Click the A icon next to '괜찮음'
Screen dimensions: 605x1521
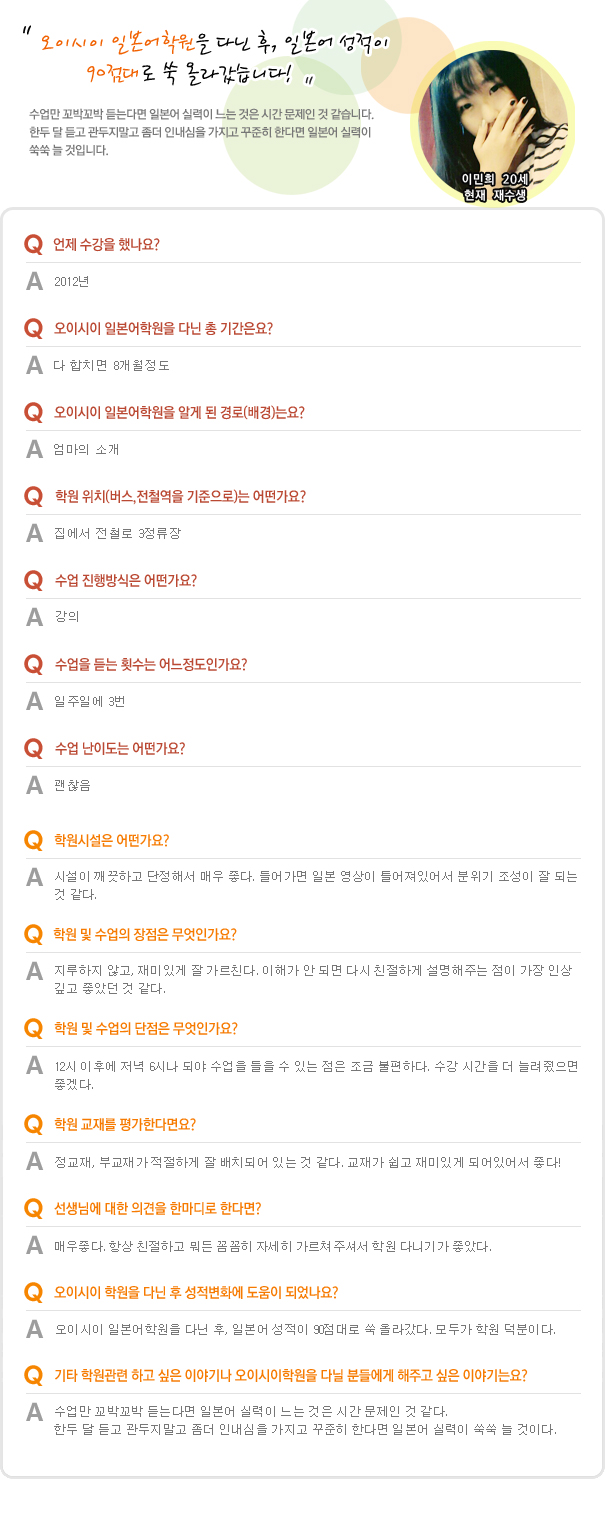[x=34, y=785]
